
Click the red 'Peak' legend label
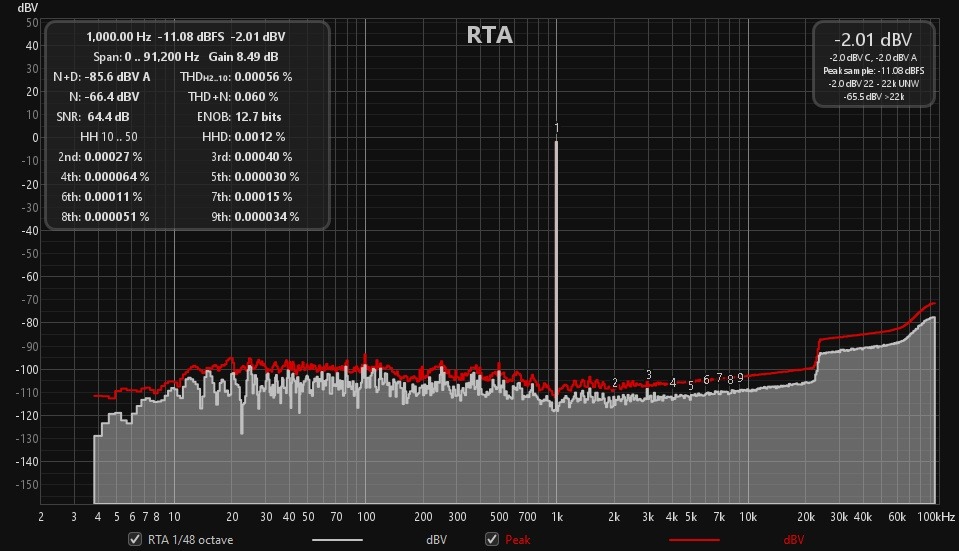coord(517,540)
